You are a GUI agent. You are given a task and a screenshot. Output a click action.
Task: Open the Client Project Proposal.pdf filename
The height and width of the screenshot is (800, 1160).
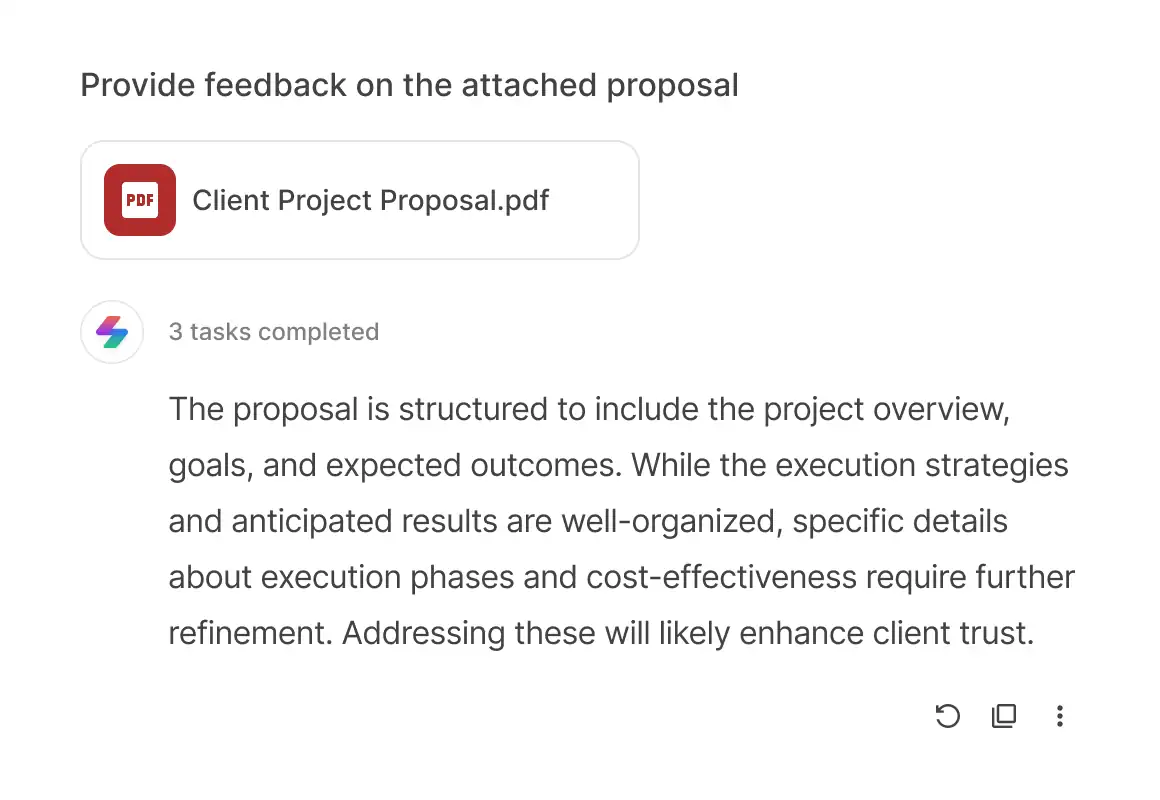point(371,201)
